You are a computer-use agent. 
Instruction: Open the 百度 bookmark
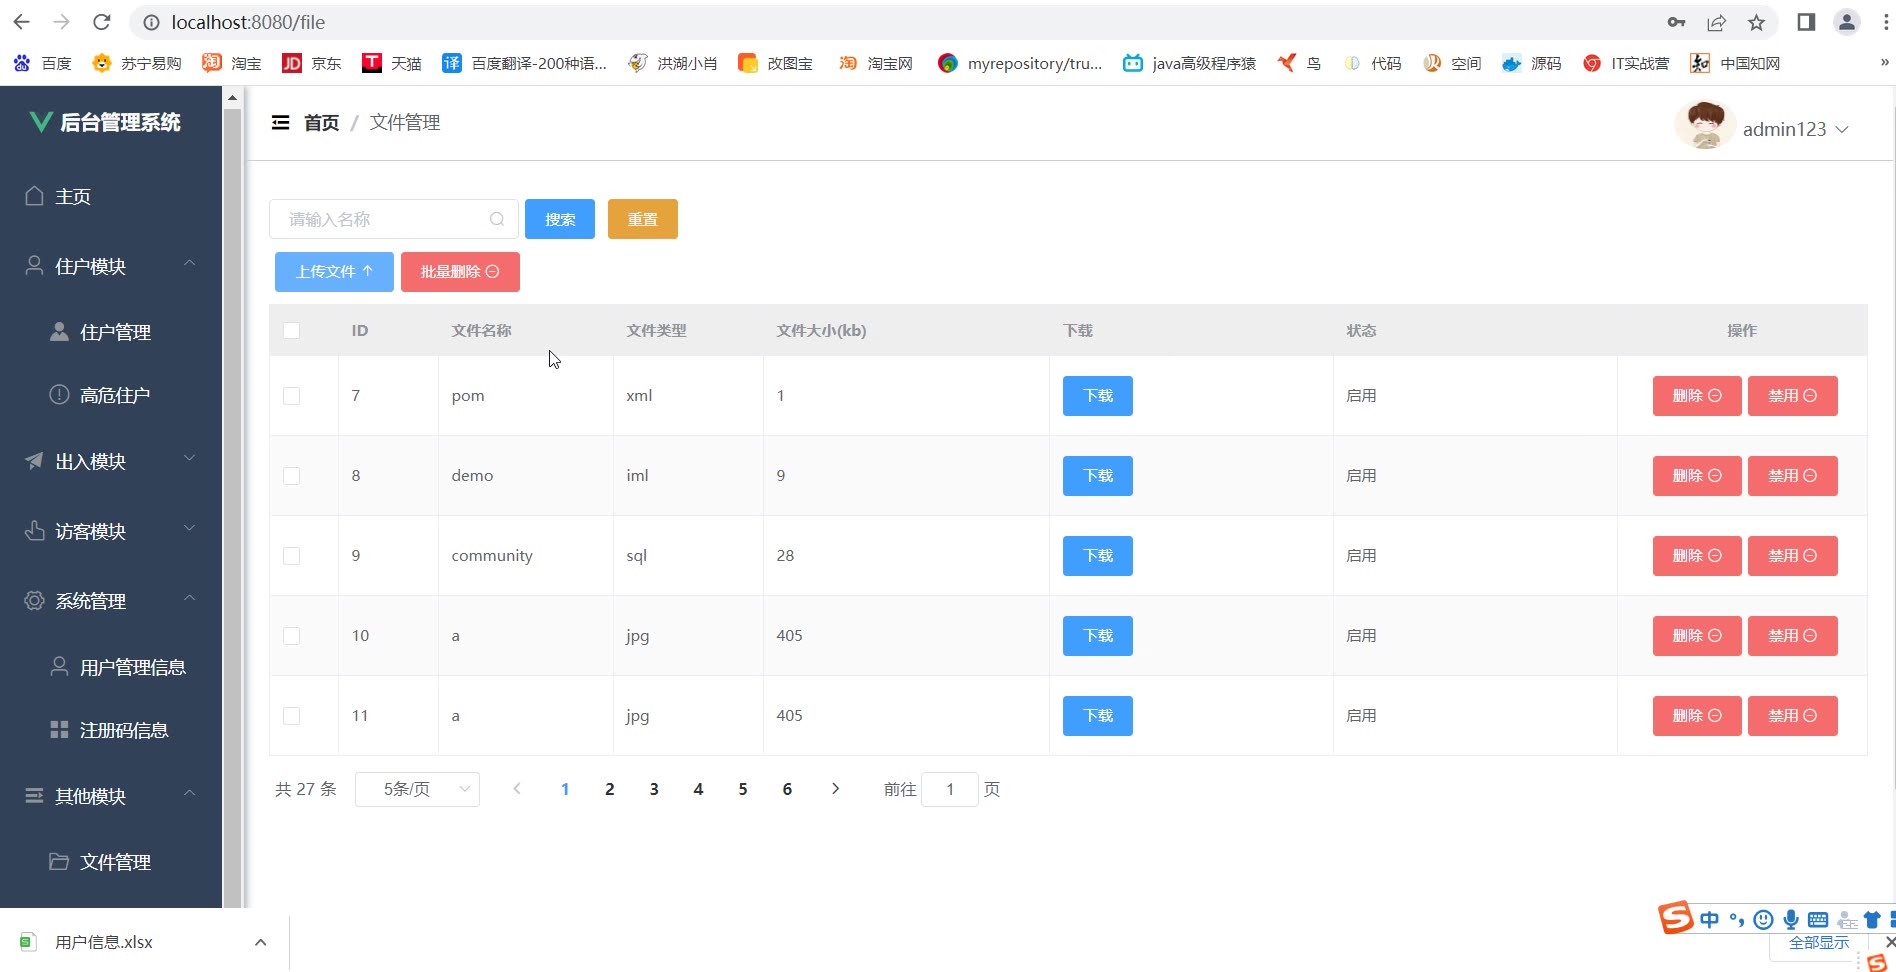point(42,63)
